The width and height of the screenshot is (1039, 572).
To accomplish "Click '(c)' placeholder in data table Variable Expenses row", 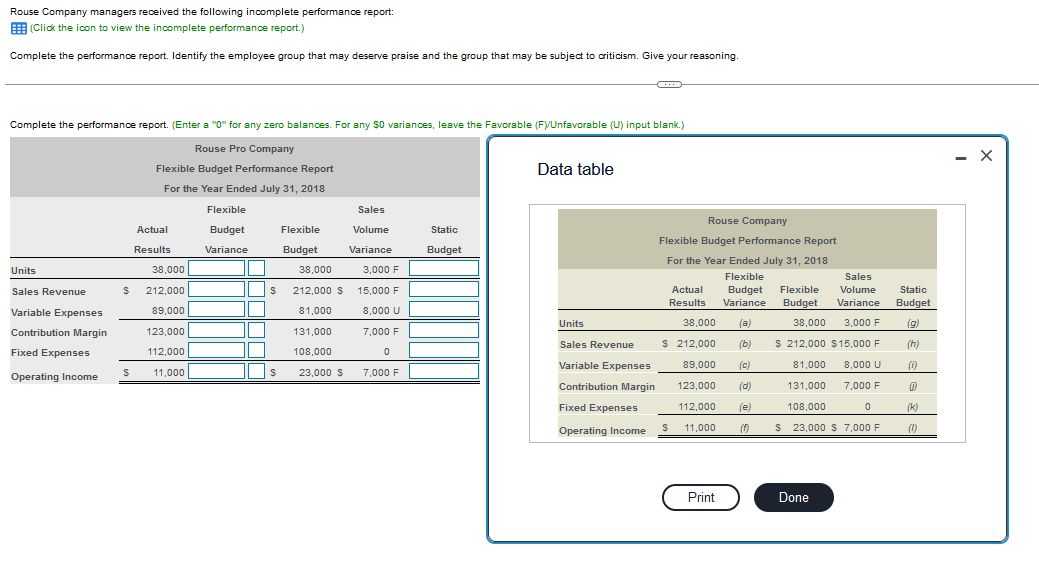I will pyautogui.click(x=745, y=365).
